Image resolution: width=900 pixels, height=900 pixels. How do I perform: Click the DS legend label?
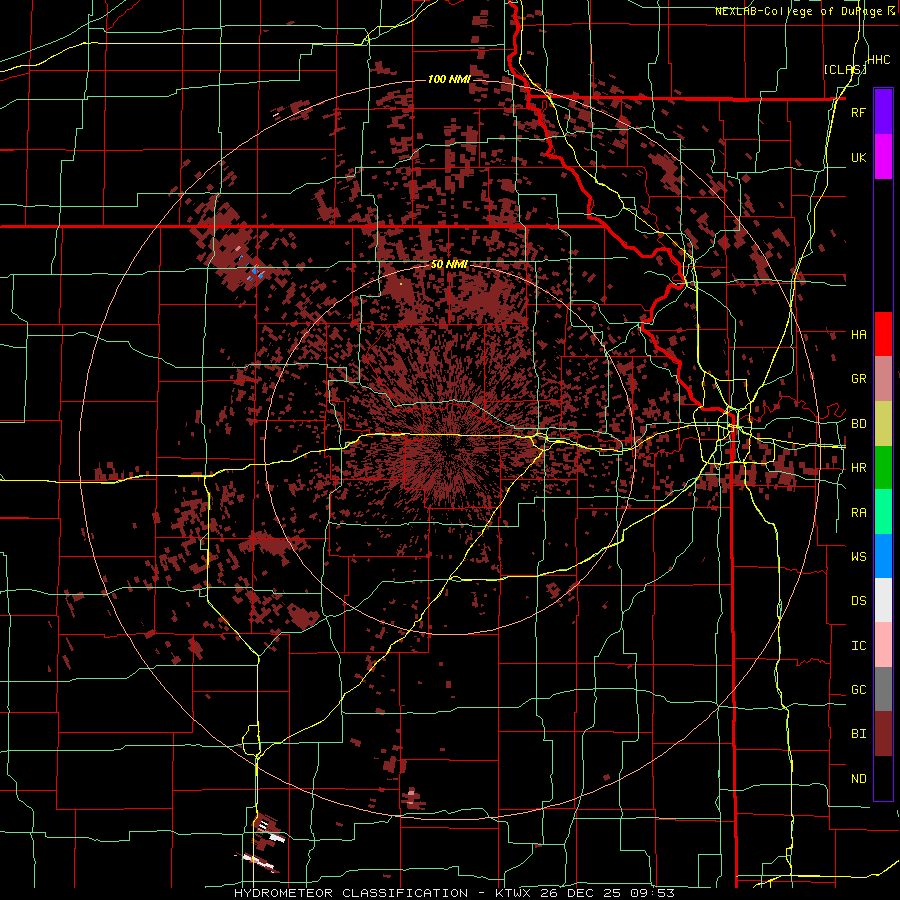[858, 601]
